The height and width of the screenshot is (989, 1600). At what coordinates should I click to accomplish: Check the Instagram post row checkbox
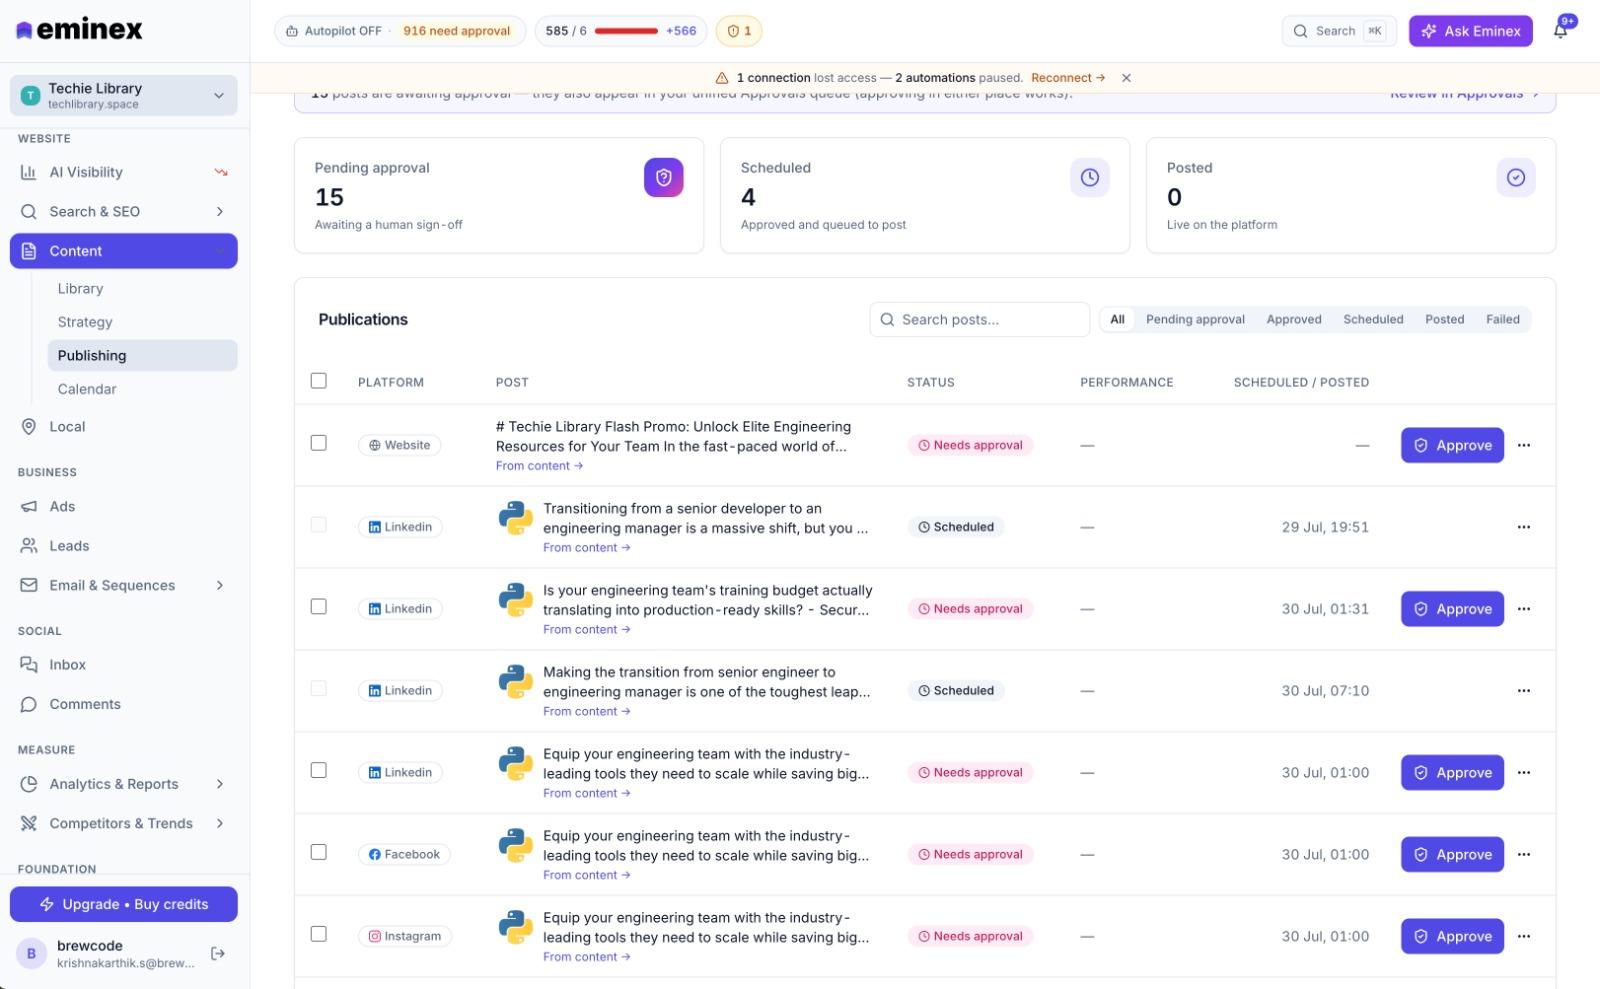[319, 934]
